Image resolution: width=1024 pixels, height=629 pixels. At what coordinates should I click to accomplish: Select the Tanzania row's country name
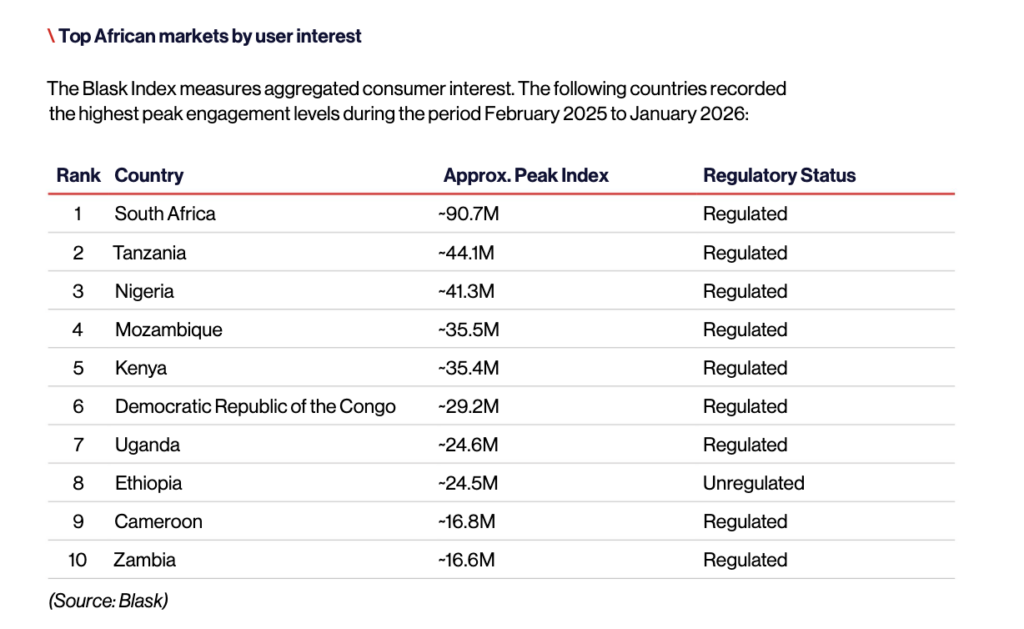tap(150, 253)
